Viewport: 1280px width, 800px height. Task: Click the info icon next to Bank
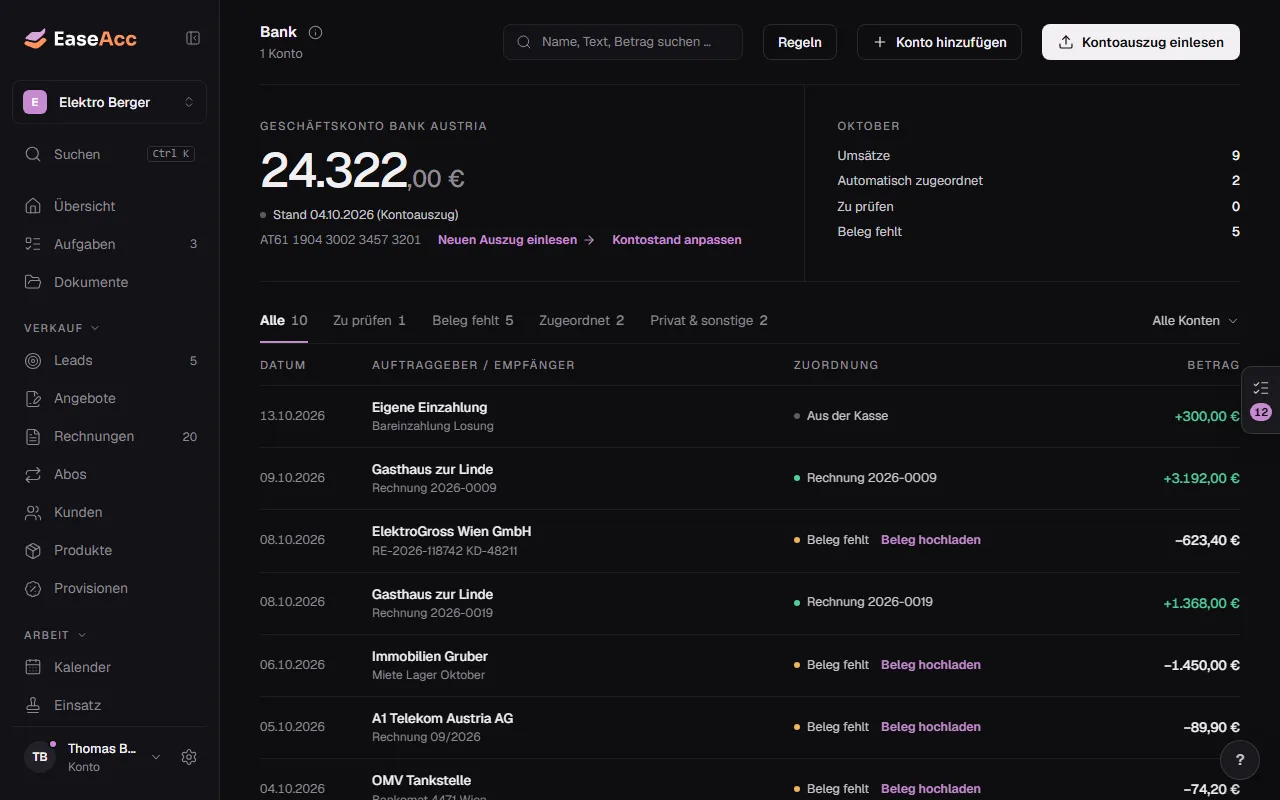(x=316, y=32)
